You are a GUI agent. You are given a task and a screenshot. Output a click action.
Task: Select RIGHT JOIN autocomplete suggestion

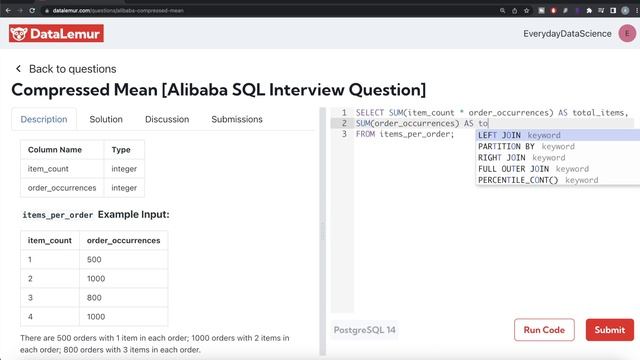point(558,158)
